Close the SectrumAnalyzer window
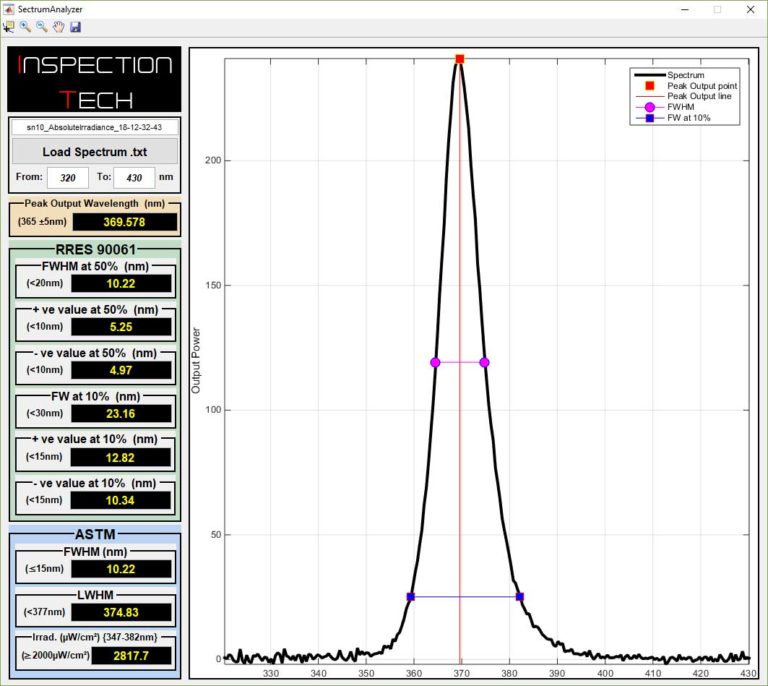Viewport: 768px width, 686px height. pos(750,9)
